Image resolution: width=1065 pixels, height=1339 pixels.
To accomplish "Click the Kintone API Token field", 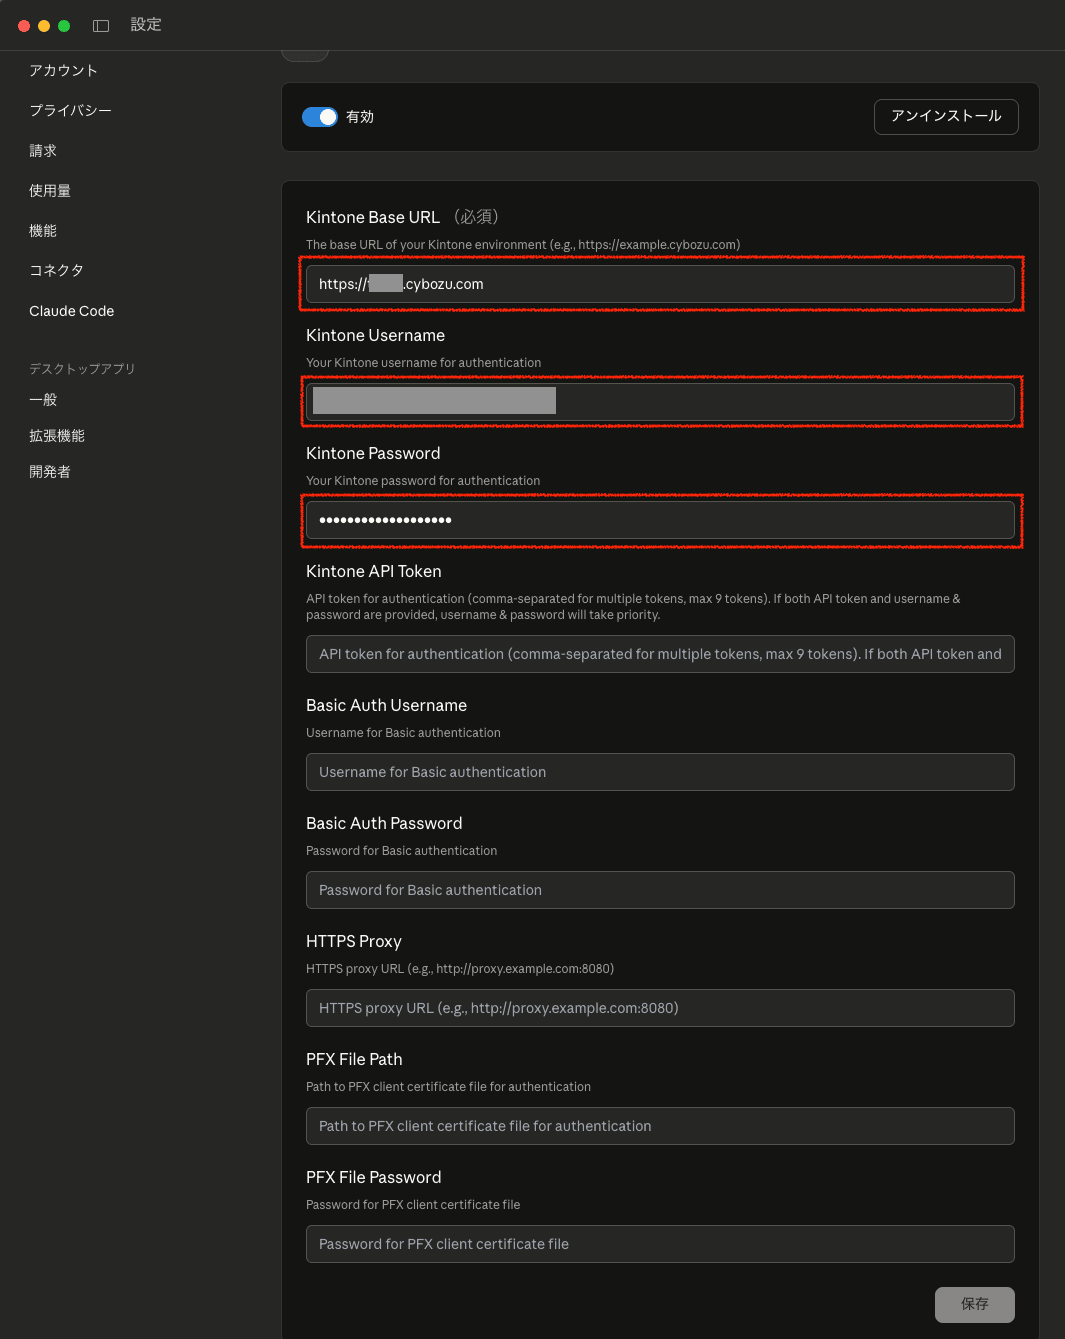I will (x=660, y=654).
